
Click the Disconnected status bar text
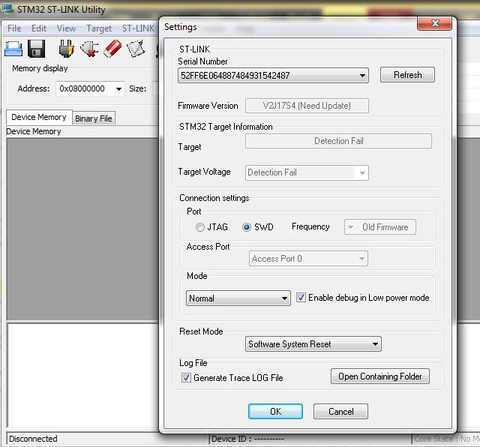coord(33,439)
